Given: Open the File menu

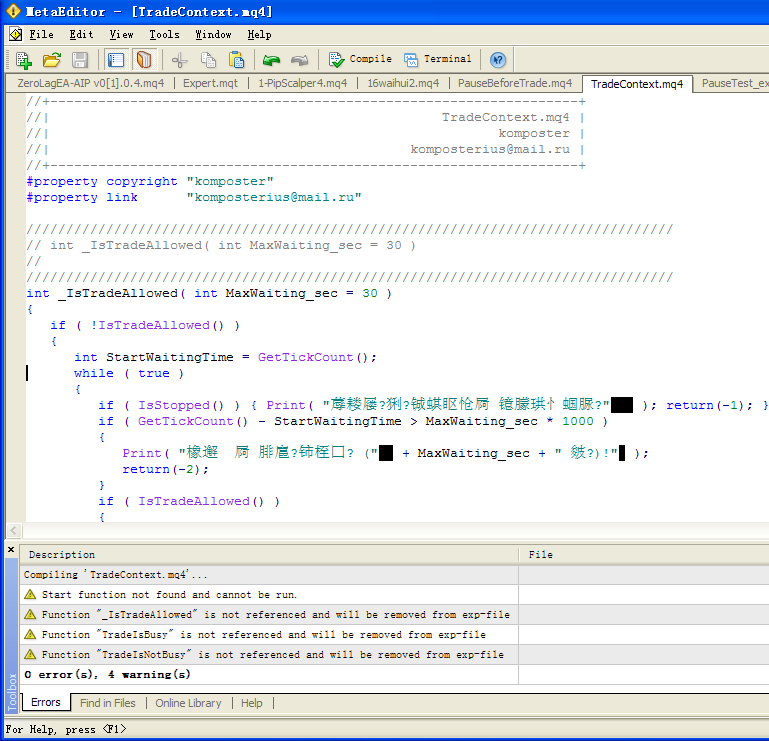Looking at the screenshot, I should (x=41, y=34).
